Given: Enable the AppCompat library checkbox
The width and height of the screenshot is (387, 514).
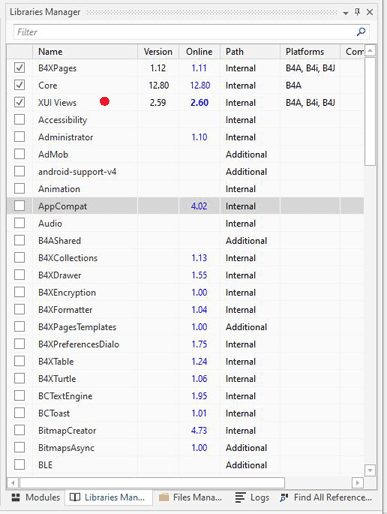Looking at the screenshot, I should (20, 206).
